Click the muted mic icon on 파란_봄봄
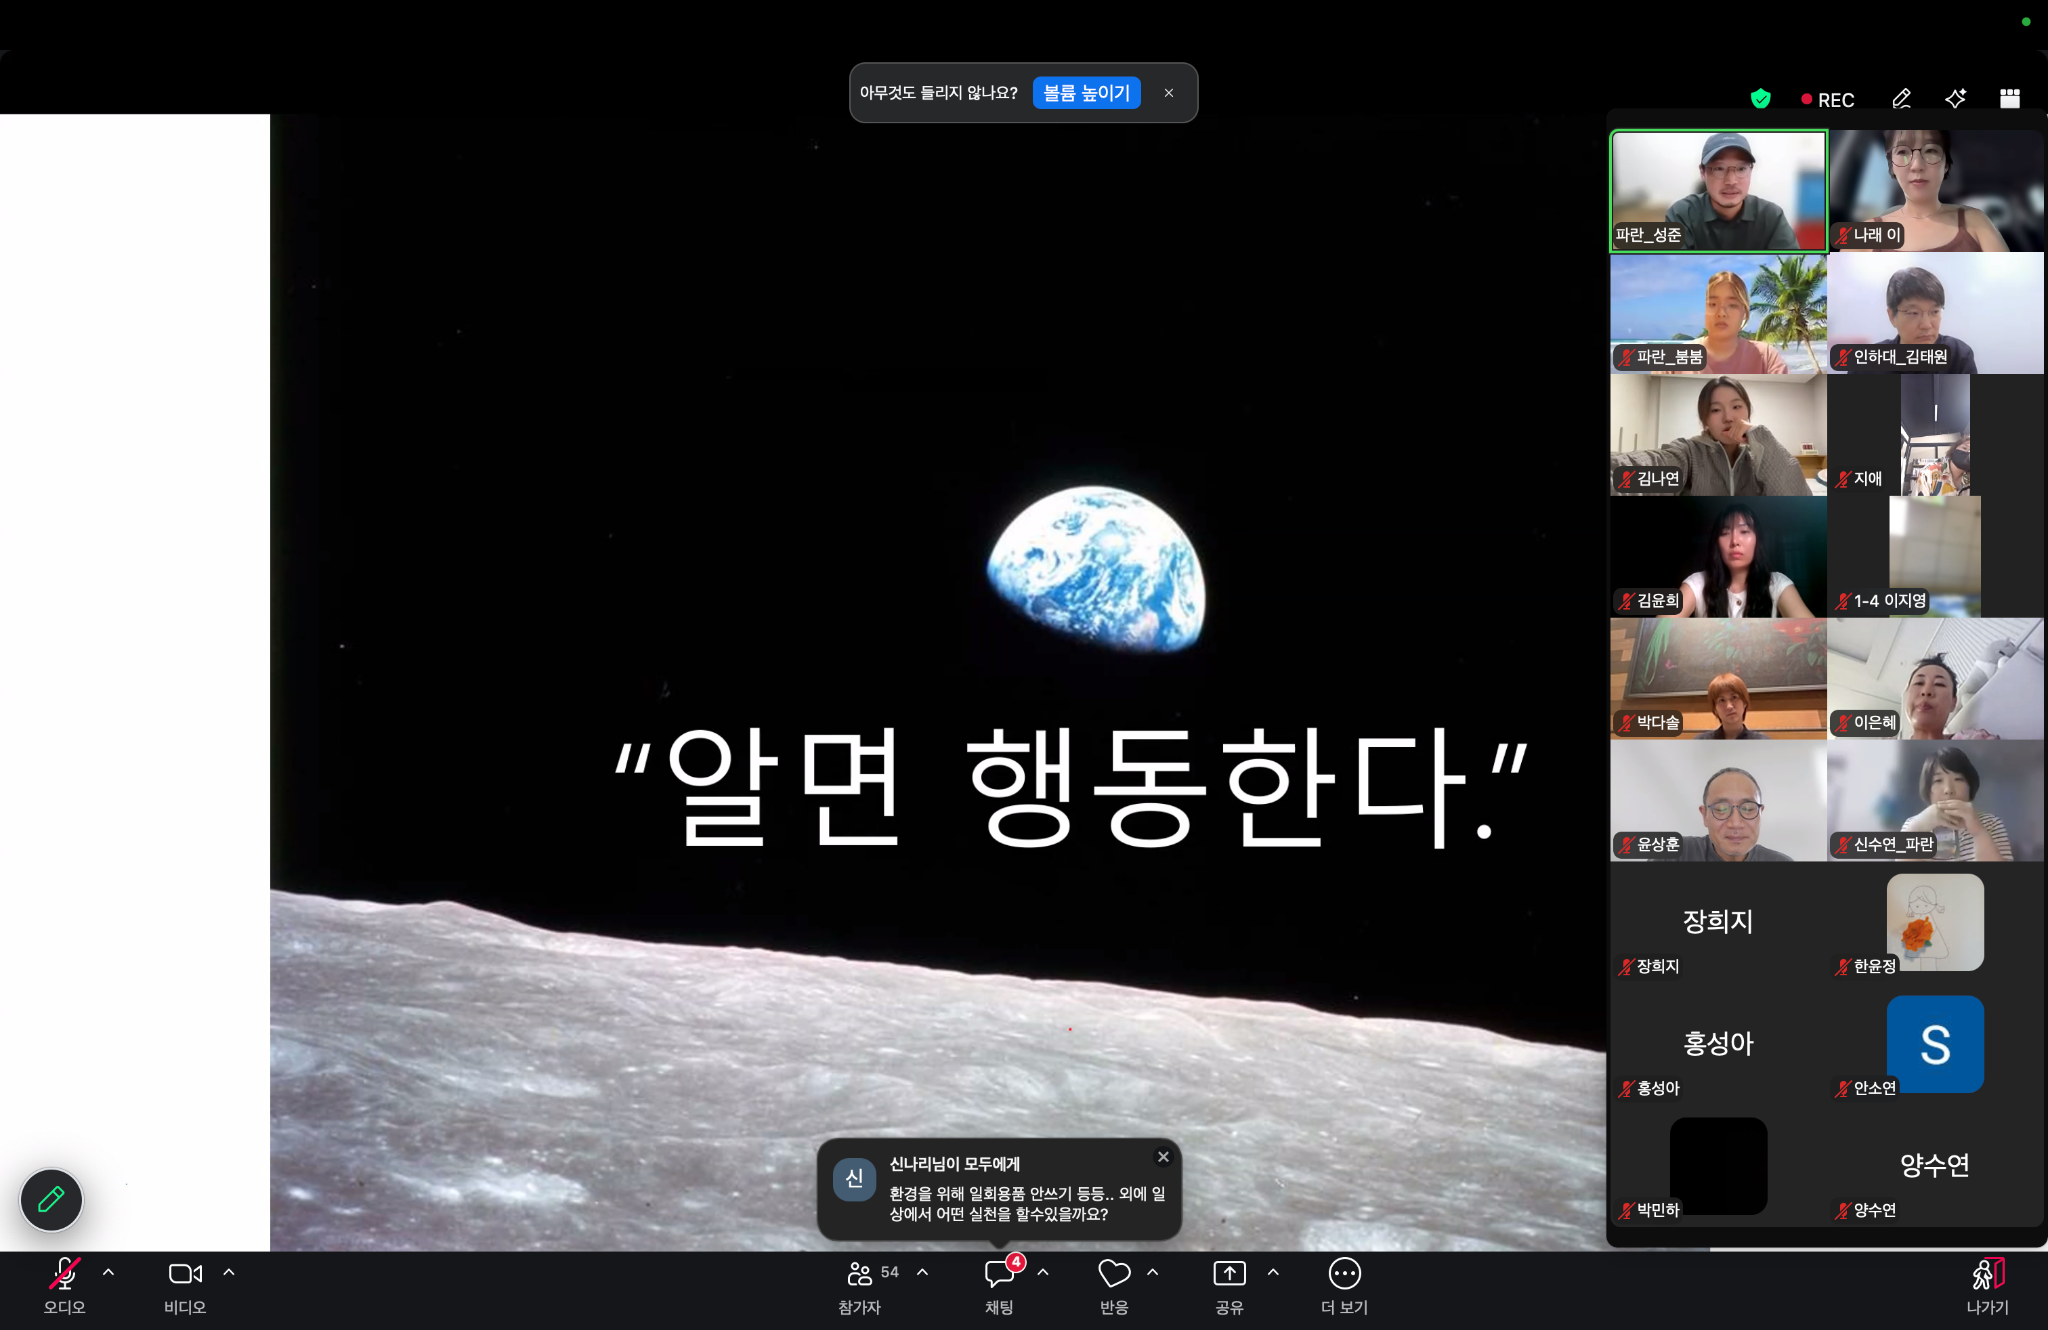2048x1330 pixels. pos(1626,357)
